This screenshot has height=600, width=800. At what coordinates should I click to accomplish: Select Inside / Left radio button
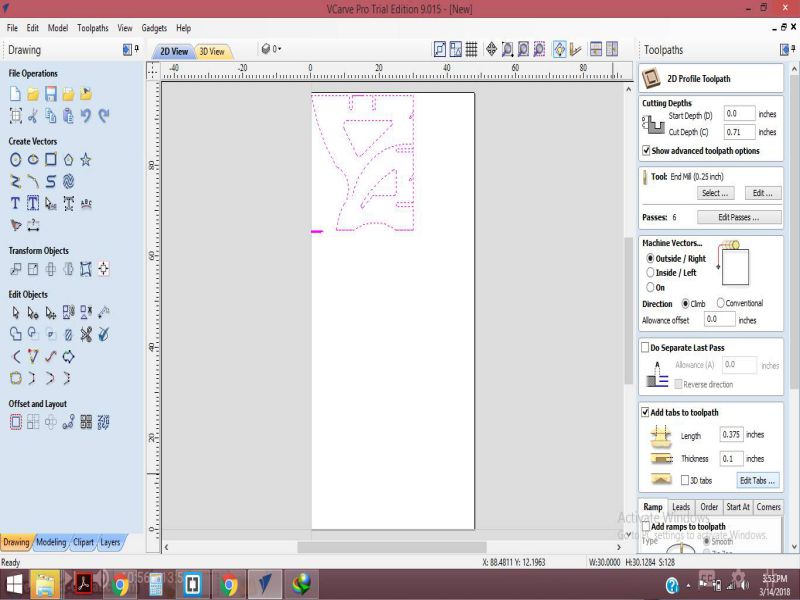click(651, 272)
